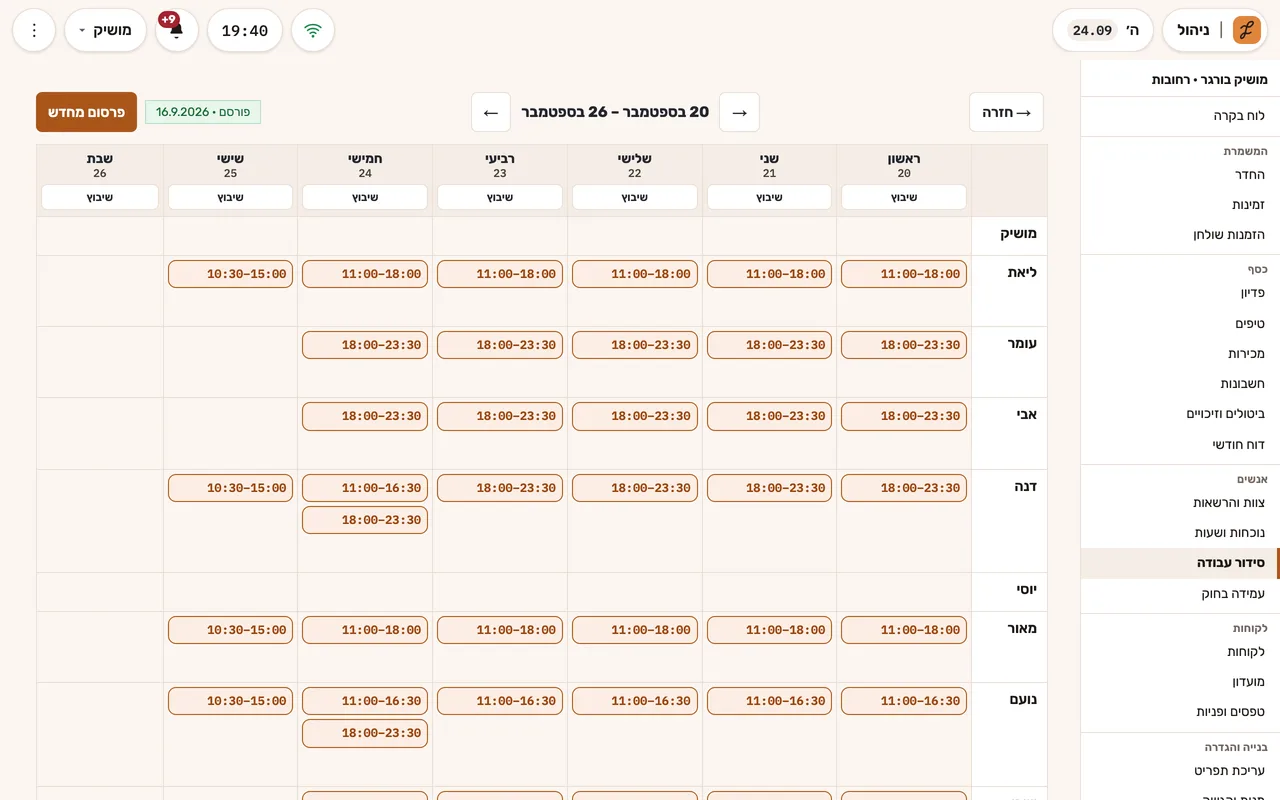Open טפסים ופניות in the sidebar
The image size is (1280, 800).
(1180, 712)
